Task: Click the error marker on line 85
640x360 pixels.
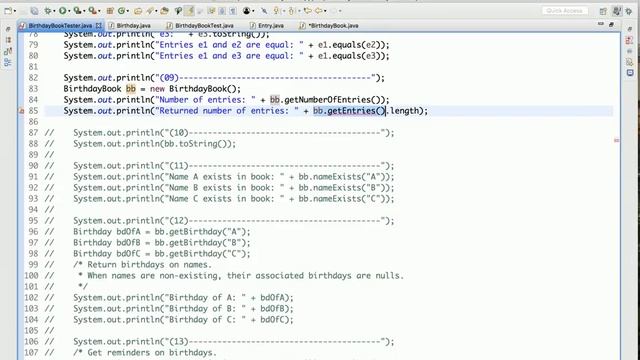Action: (x=22, y=111)
